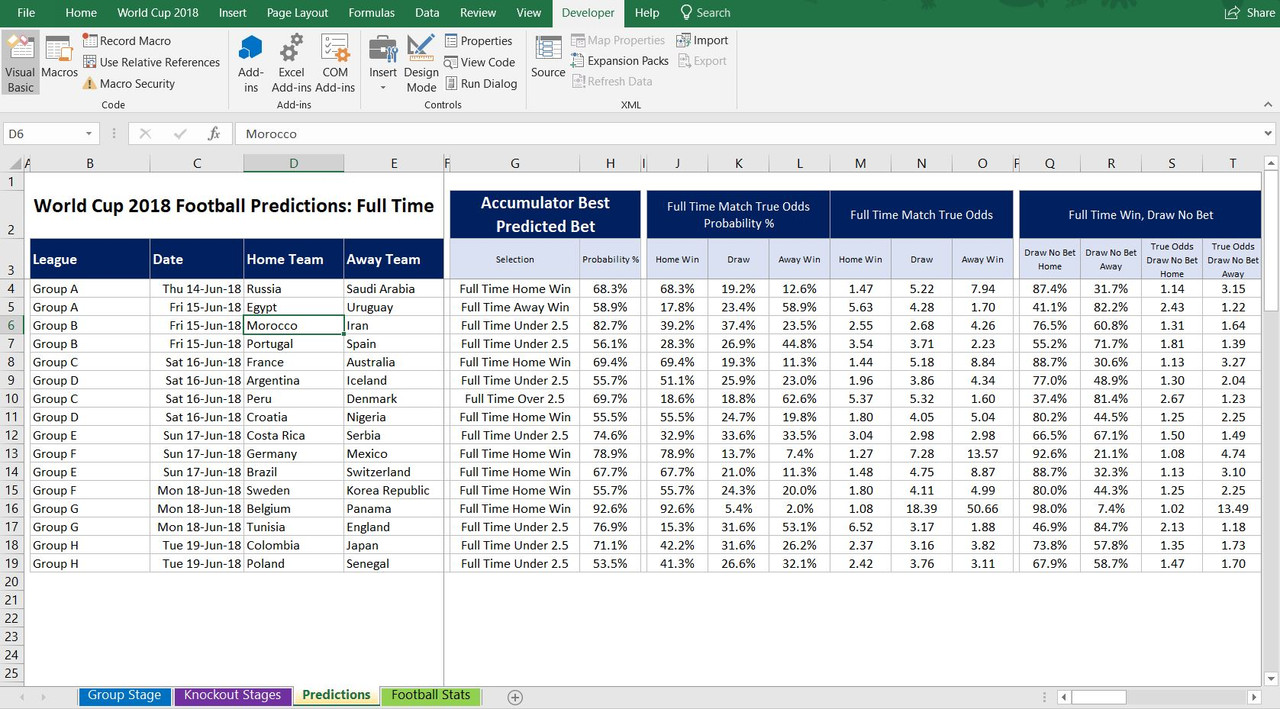Screen dimensions: 1280x709
Task: Click the formula bar input
Action: (x=747, y=134)
